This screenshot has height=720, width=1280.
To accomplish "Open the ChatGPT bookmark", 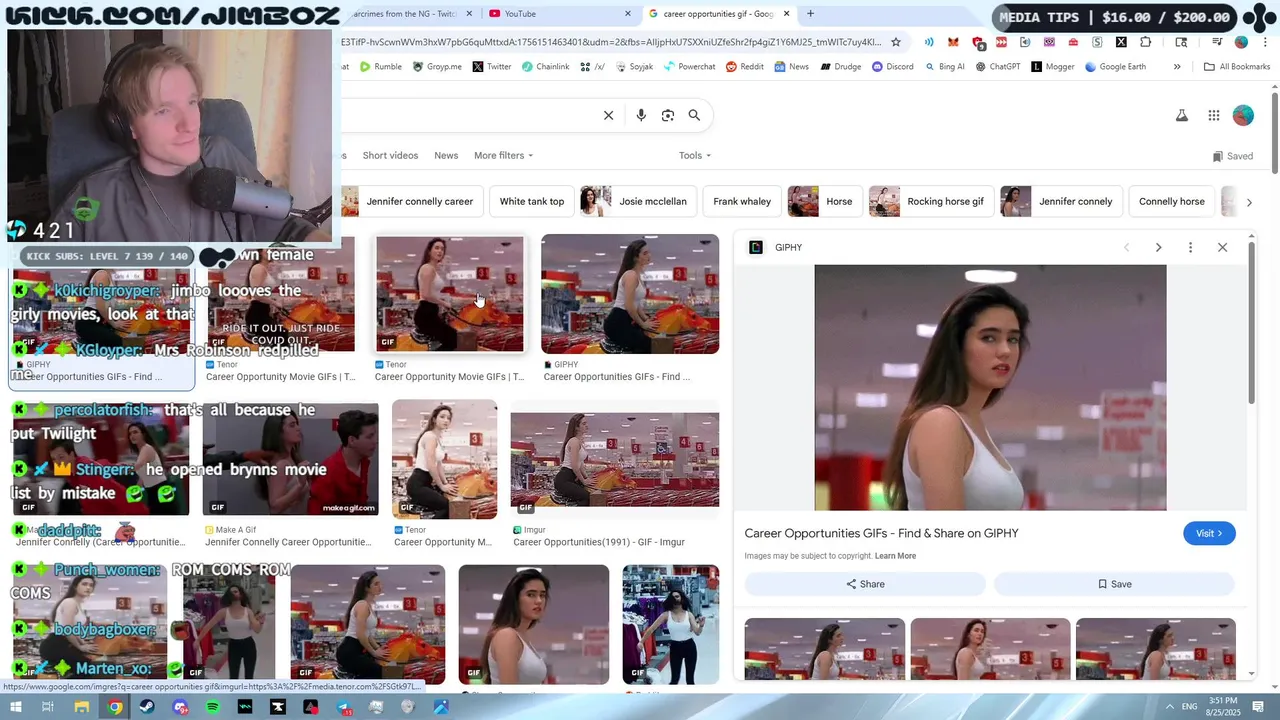I will point(998,67).
